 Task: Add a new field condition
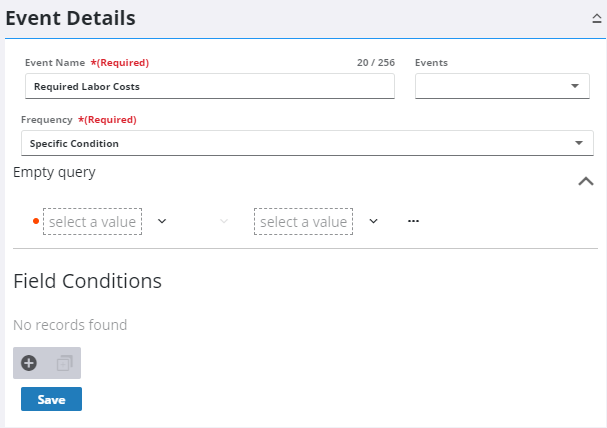[29, 363]
